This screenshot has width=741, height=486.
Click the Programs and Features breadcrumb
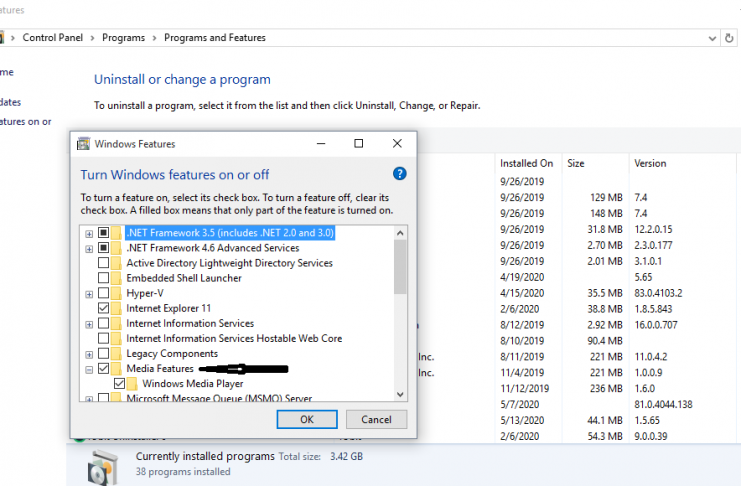pyautogui.click(x=215, y=38)
